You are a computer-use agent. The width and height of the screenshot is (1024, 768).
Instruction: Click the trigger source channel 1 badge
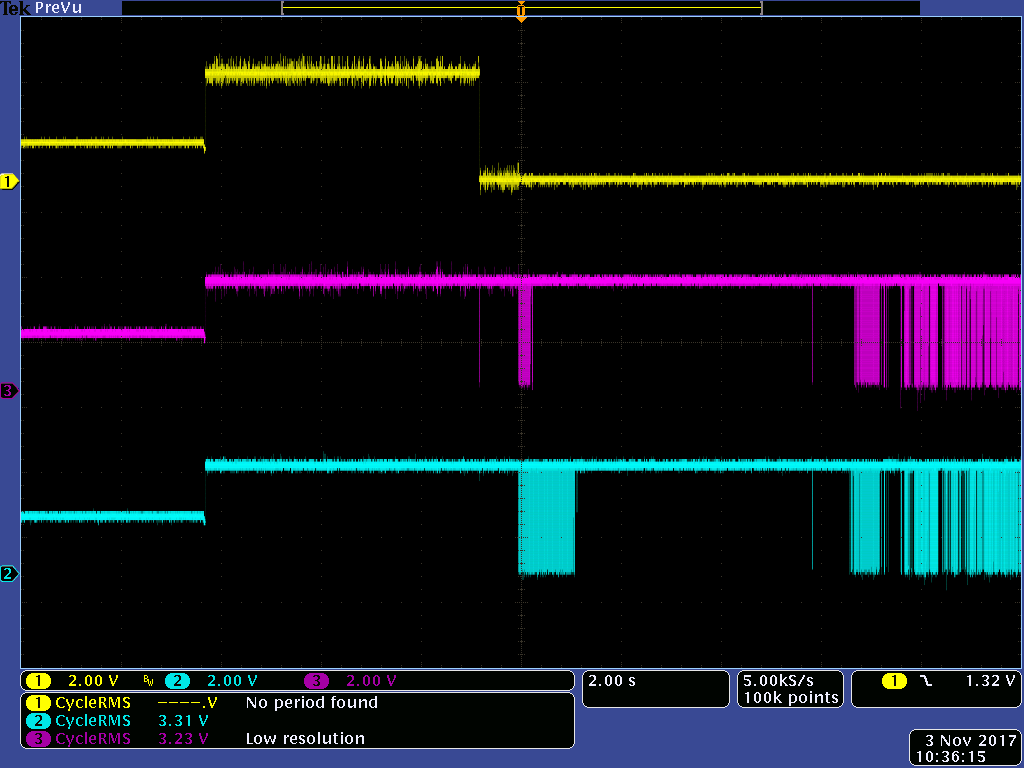point(893,681)
